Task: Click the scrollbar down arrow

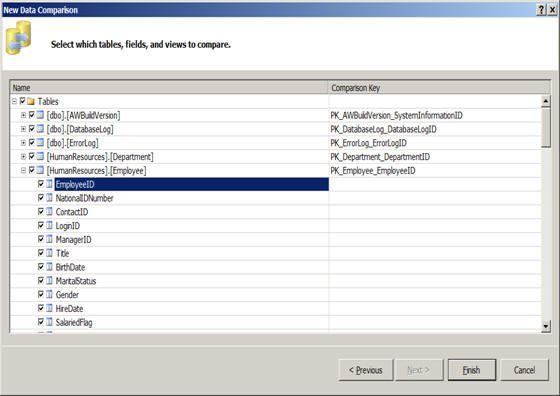Action: pyautogui.click(x=545, y=326)
